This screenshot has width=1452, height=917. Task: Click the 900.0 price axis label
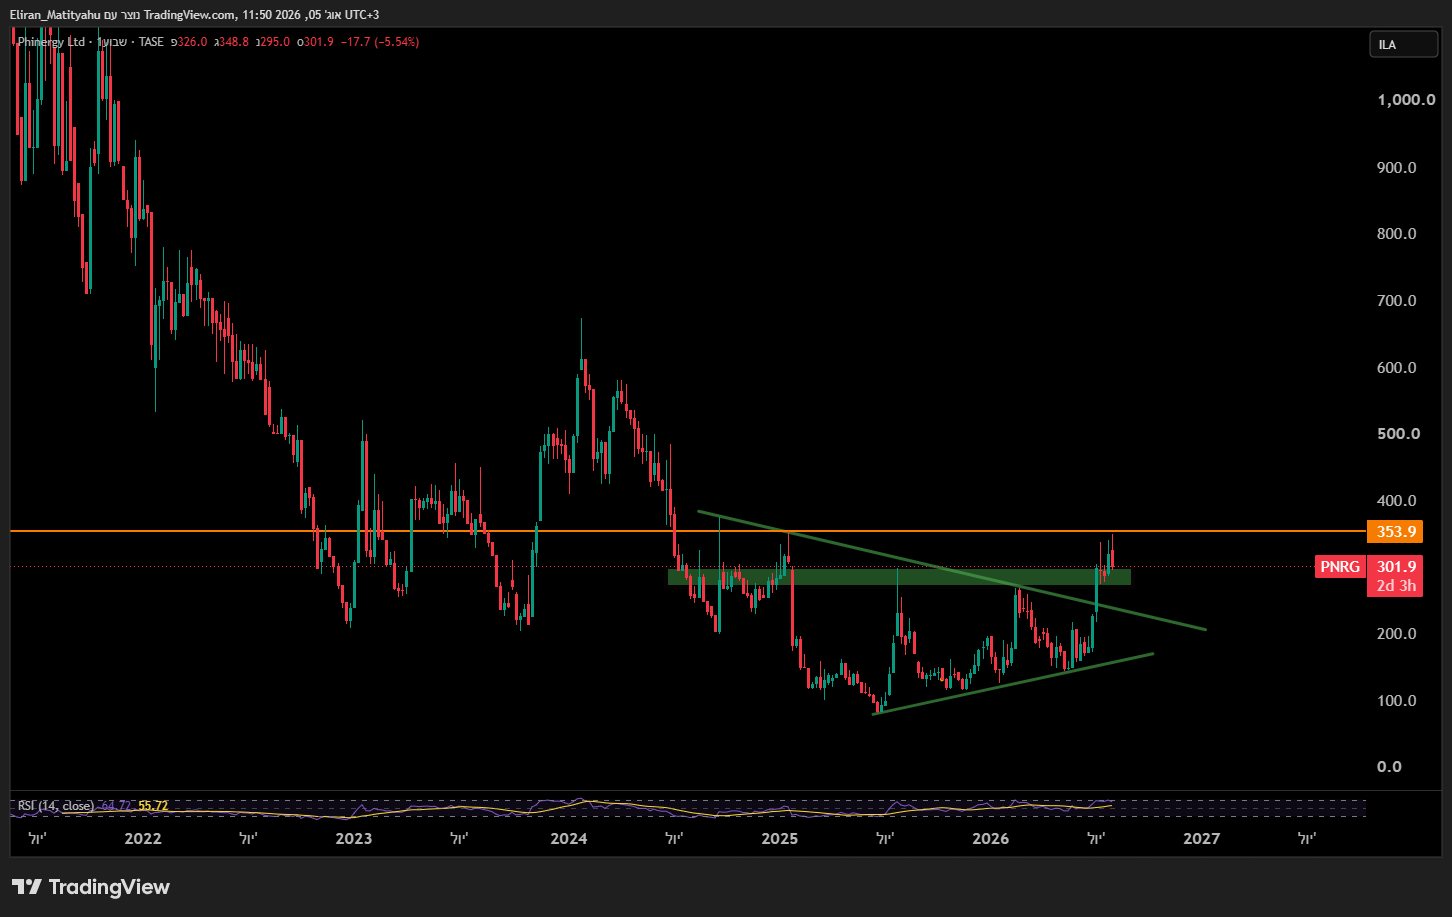pyautogui.click(x=1397, y=167)
